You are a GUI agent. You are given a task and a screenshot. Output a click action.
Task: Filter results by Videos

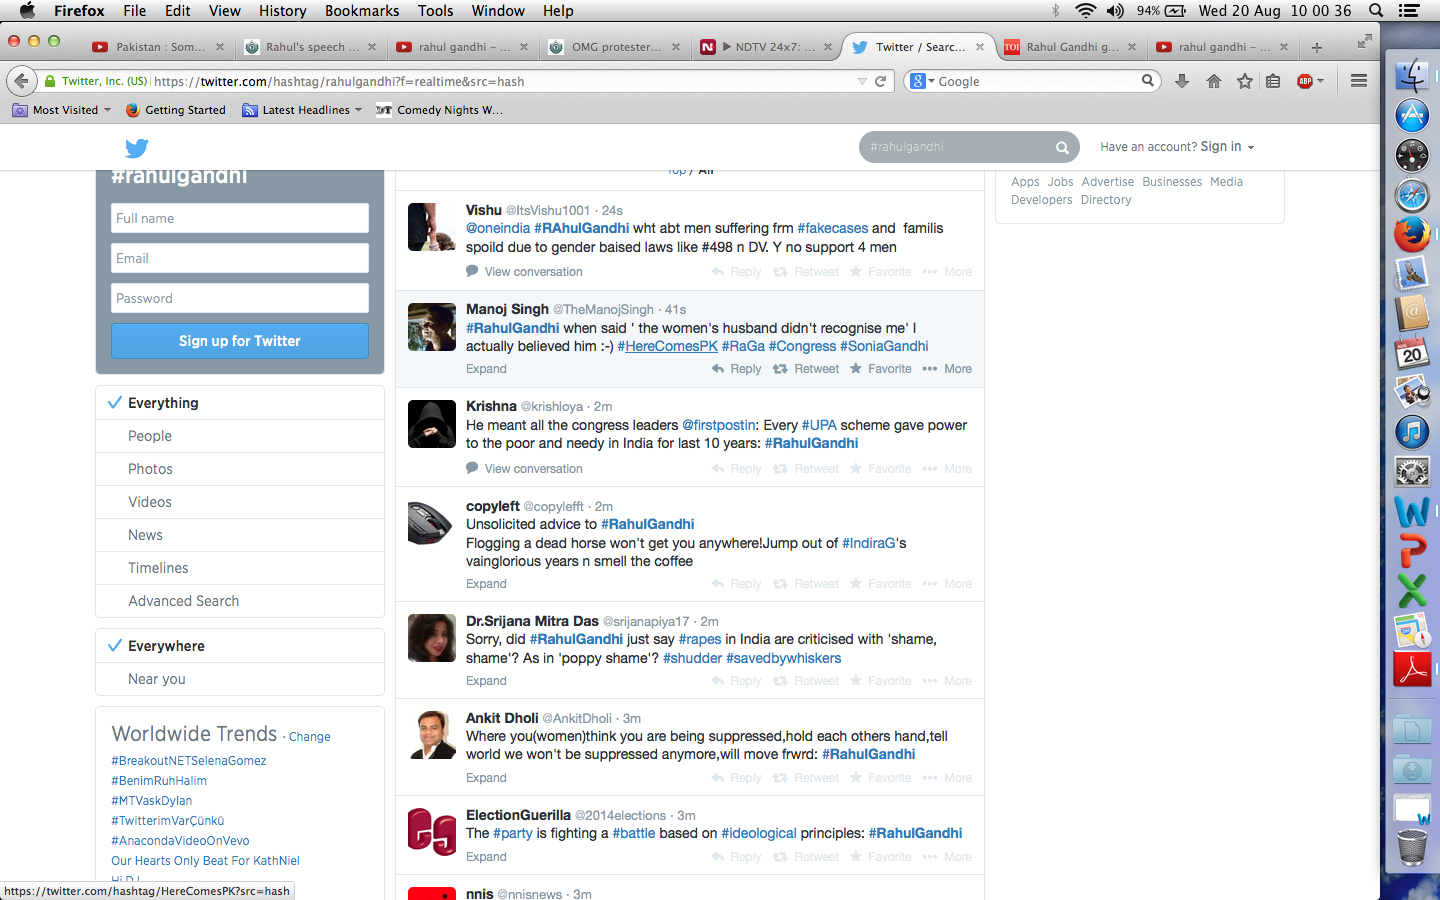240,502
